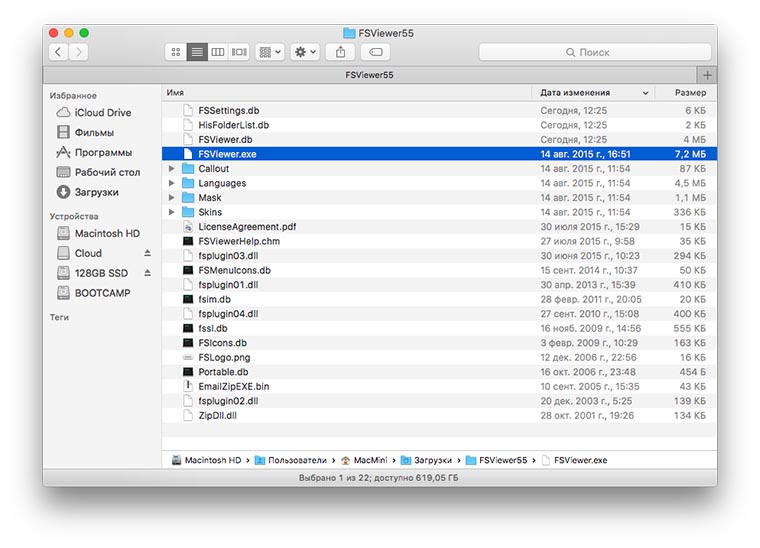
Task: Sort by Дата изменения column header
Action: [590, 92]
